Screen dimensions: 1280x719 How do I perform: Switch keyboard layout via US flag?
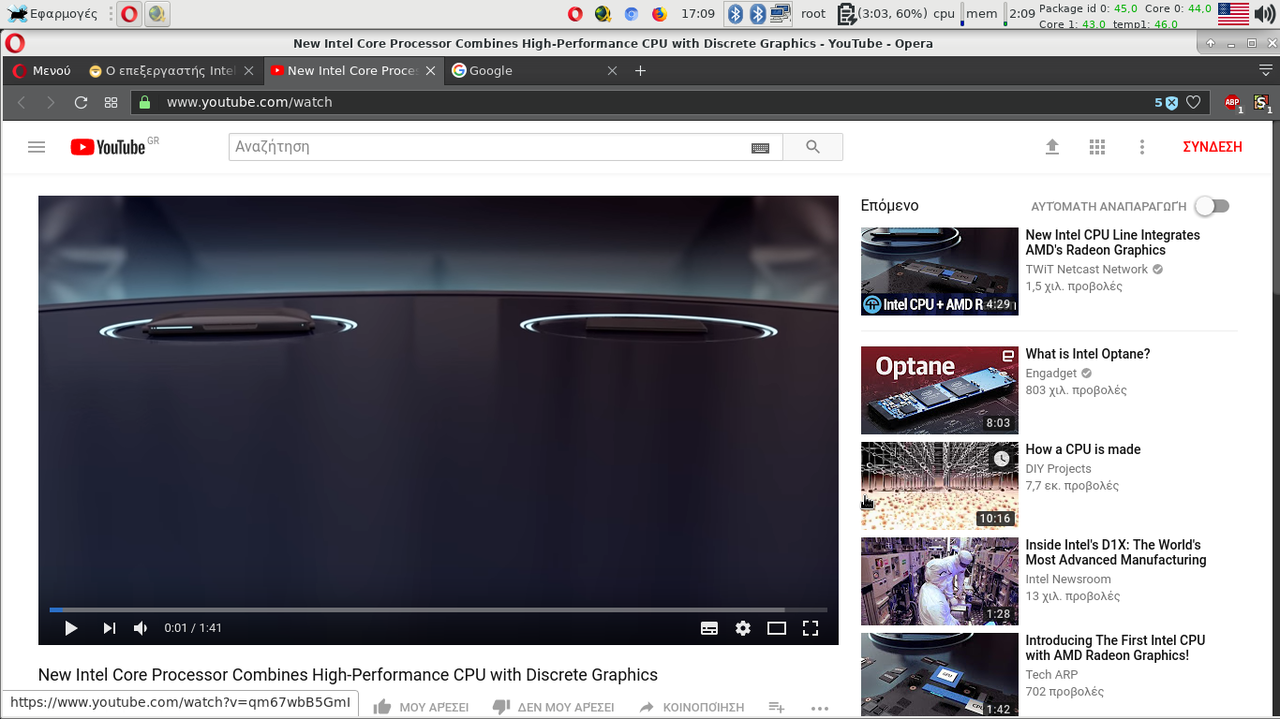click(x=1233, y=14)
